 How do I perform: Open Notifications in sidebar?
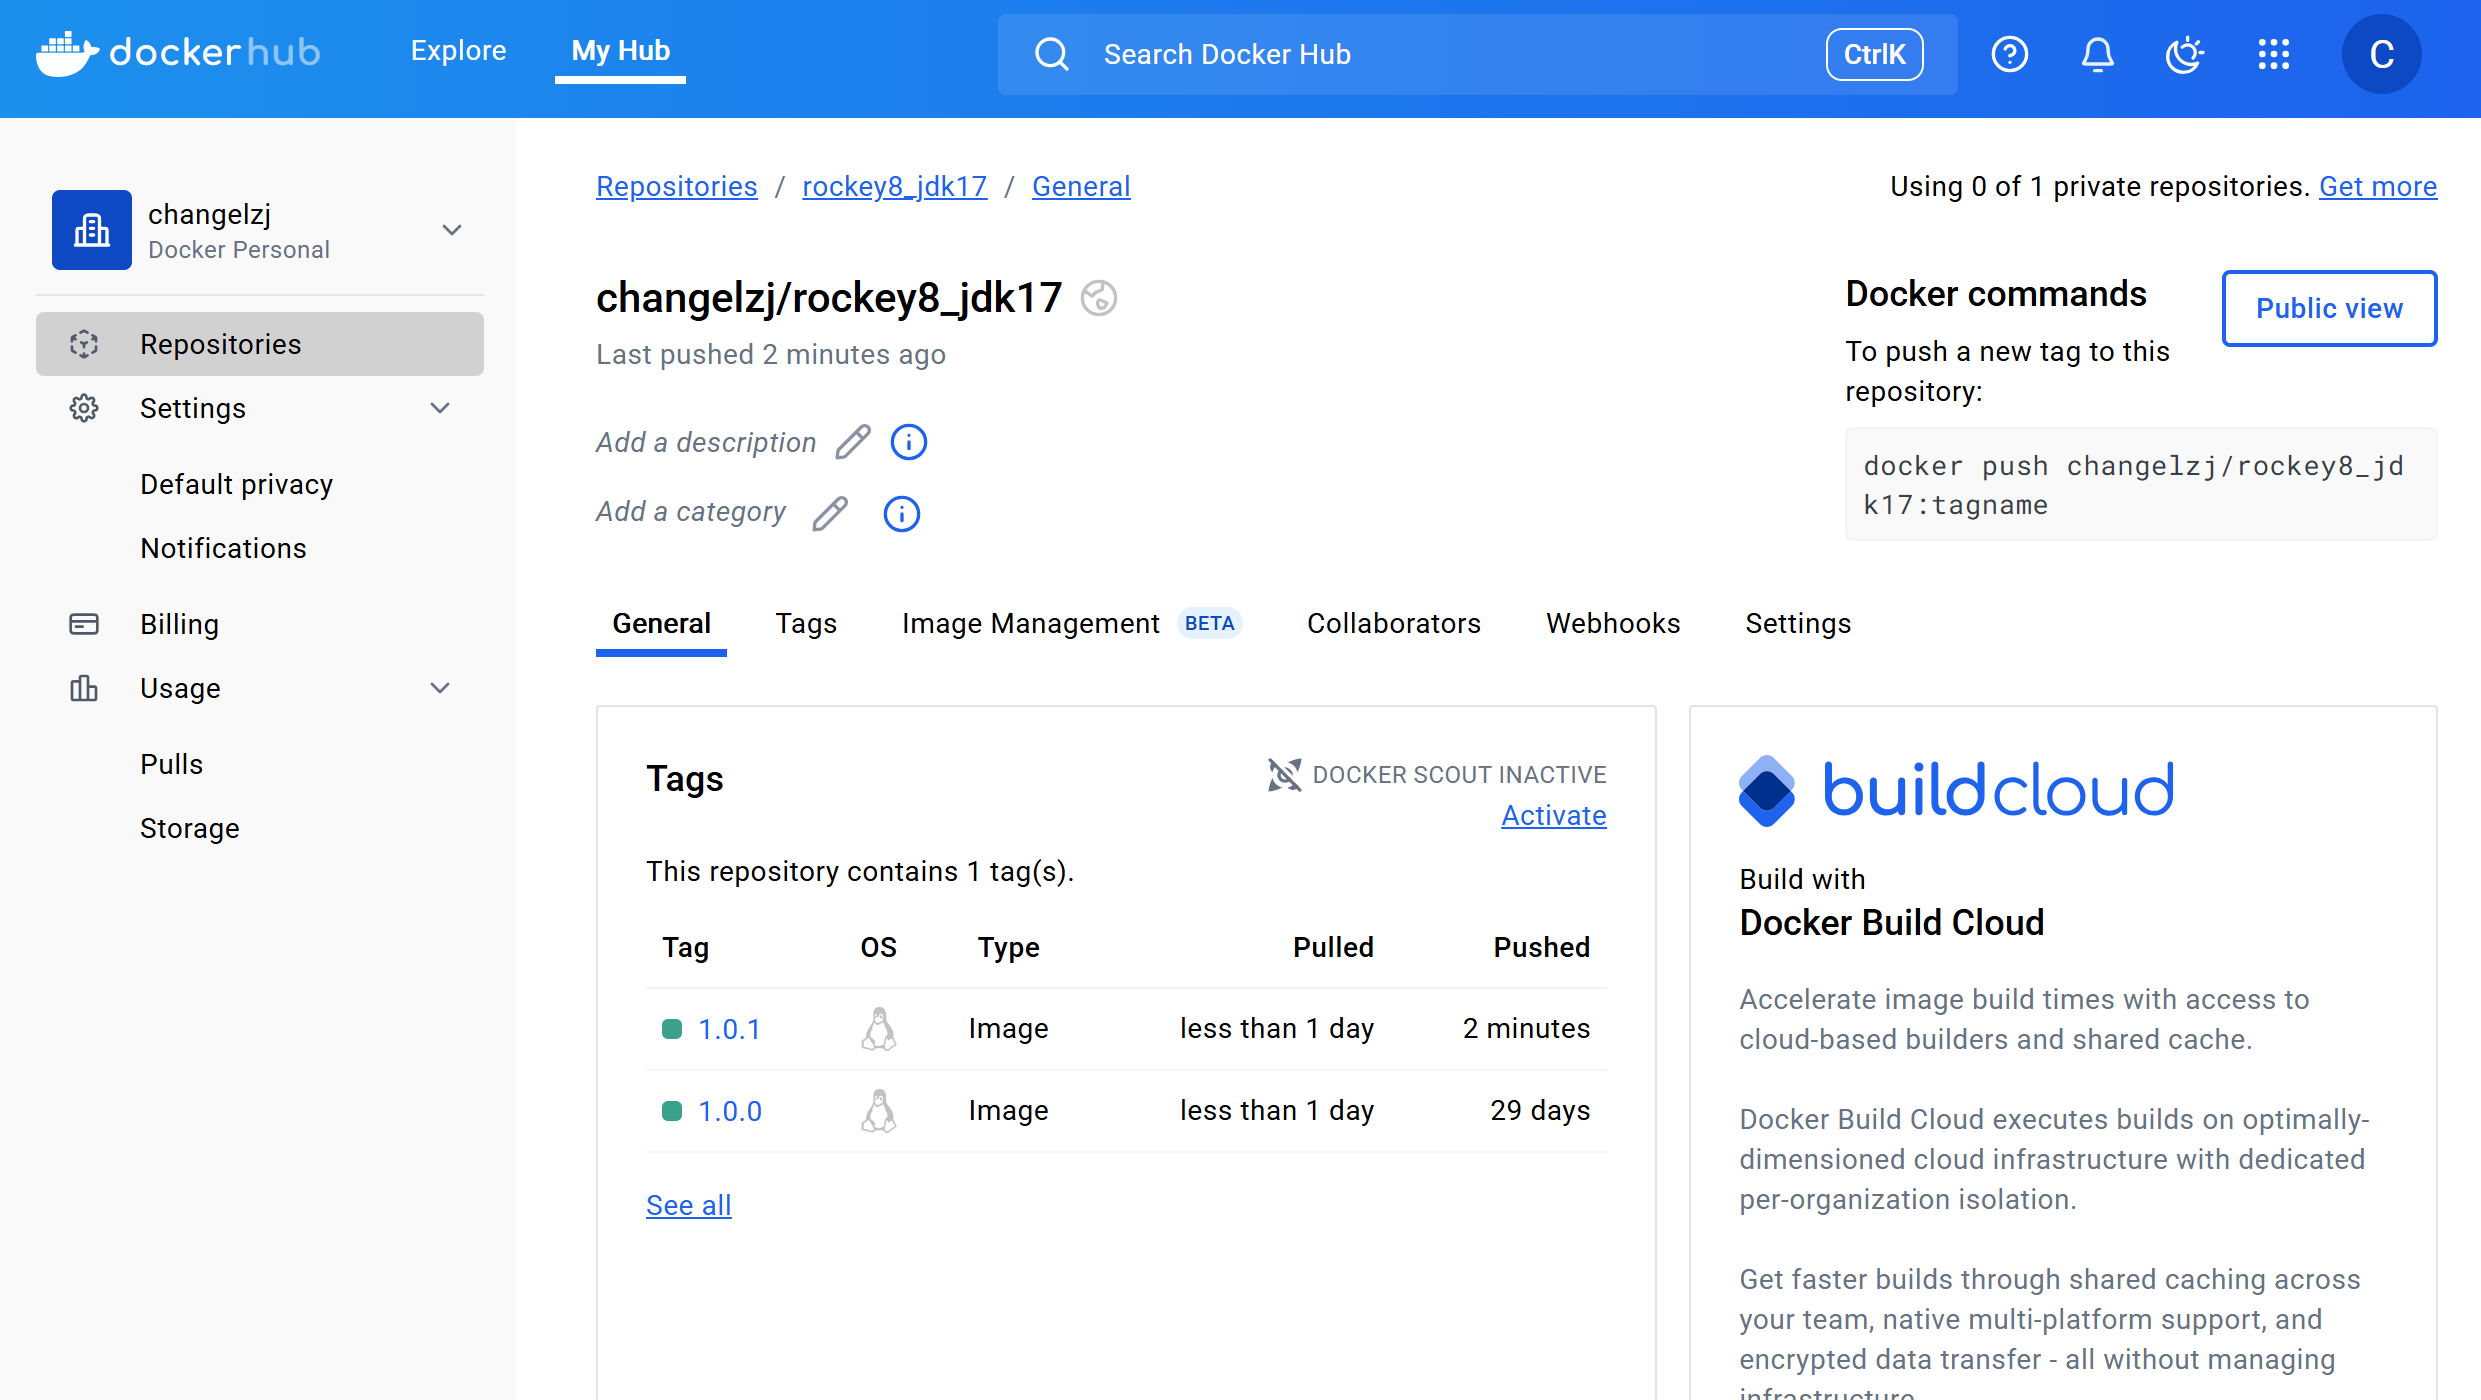tap(223, 548)
